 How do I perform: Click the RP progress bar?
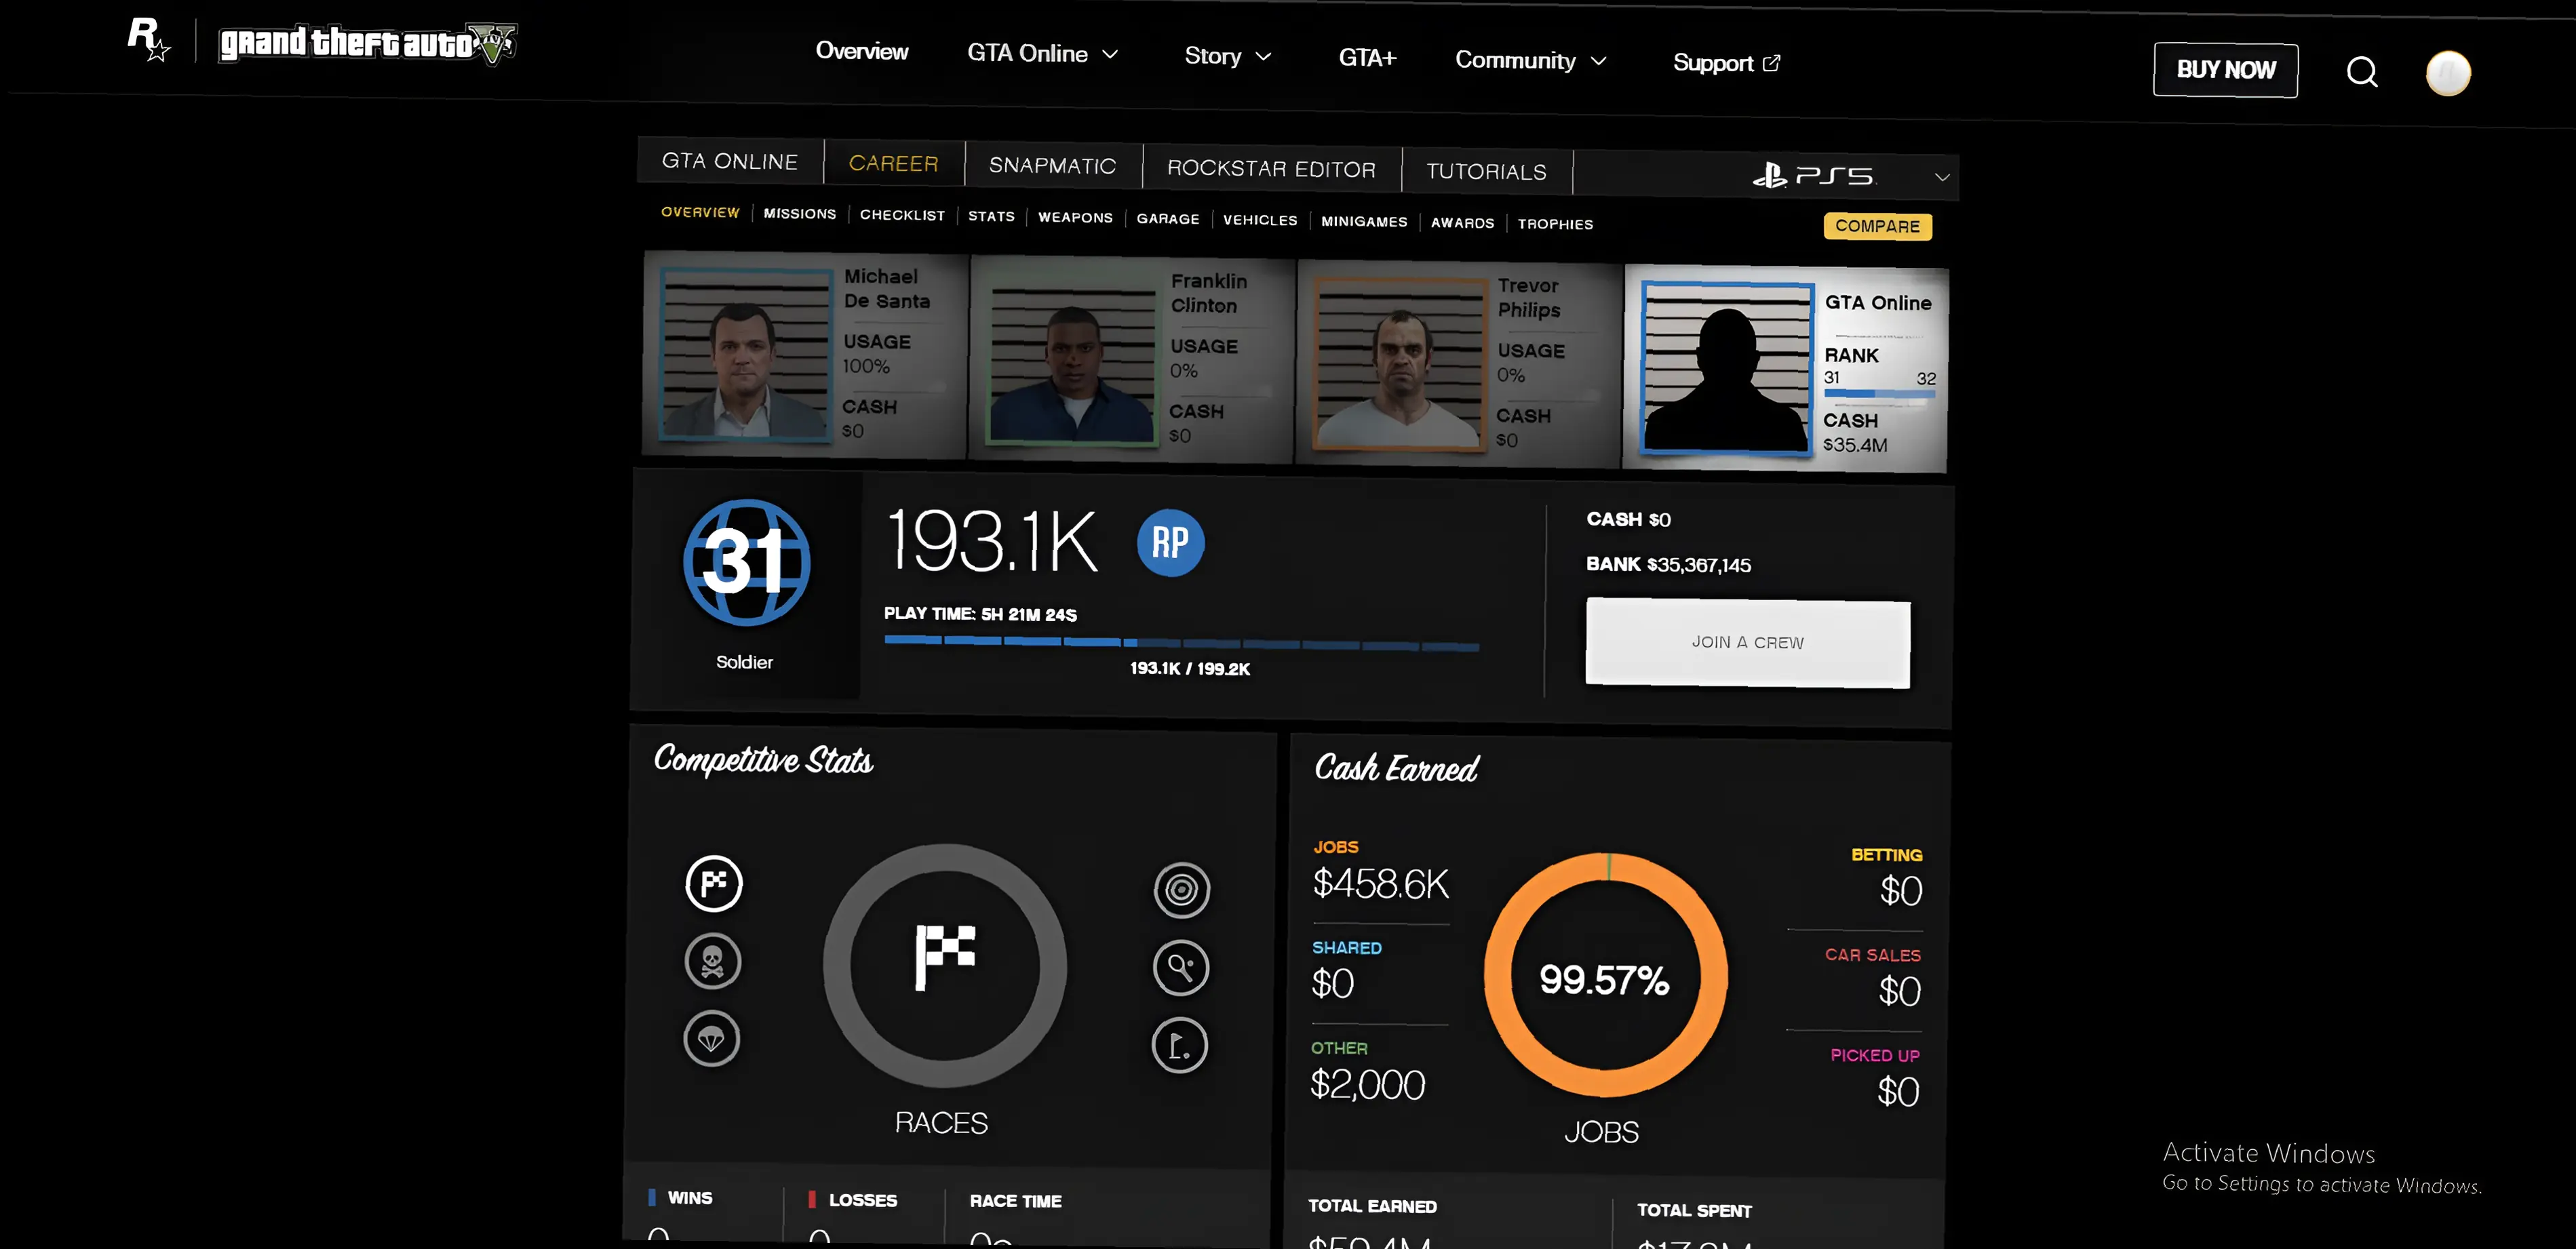(1181, 644)
